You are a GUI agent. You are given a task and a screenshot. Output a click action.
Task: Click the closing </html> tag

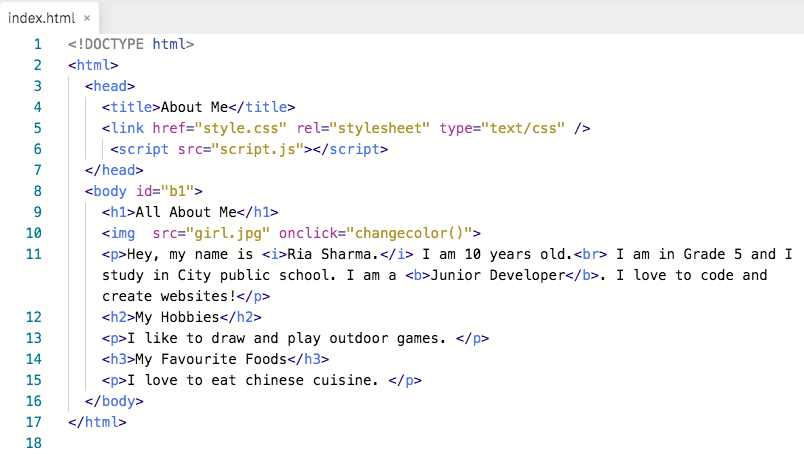(x=97, y=423)
